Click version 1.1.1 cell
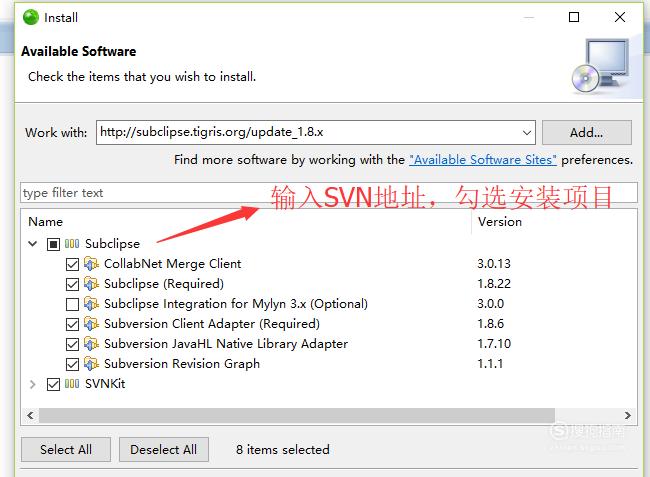The width and height of the screenshot is (650, 477). click(x=490, y=363)
